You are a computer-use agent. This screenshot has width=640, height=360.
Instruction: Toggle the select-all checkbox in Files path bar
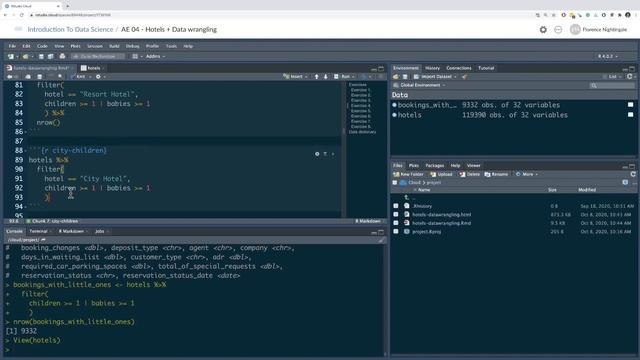click(x=395, y=182)
